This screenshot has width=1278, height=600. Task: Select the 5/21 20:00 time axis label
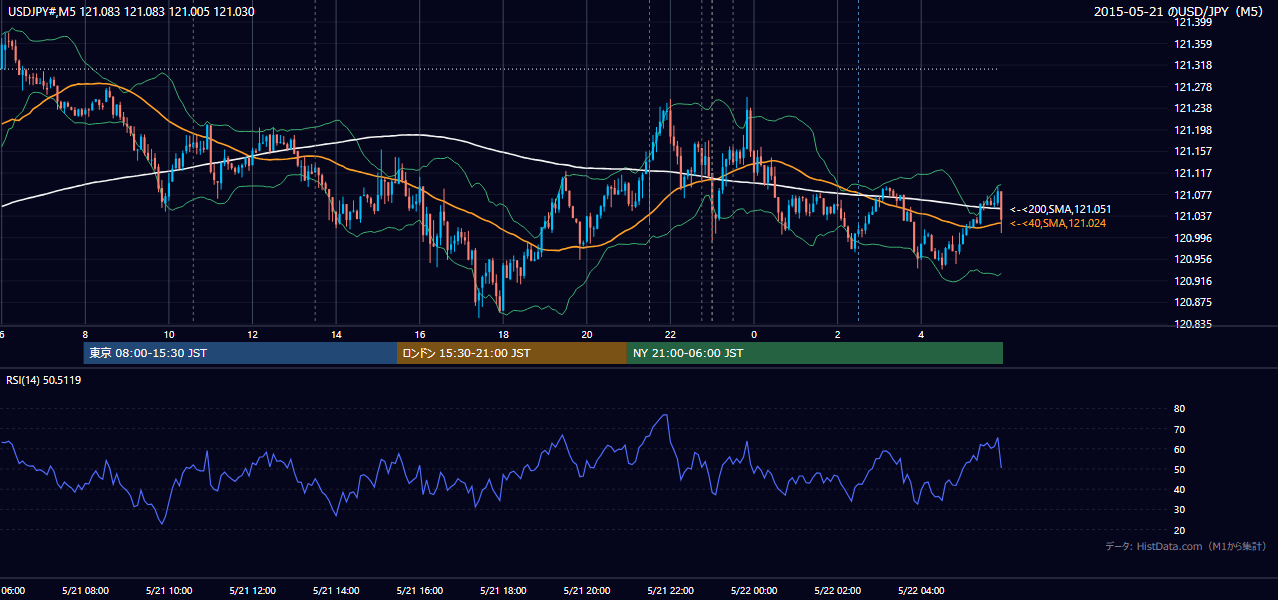click(586, 591)
